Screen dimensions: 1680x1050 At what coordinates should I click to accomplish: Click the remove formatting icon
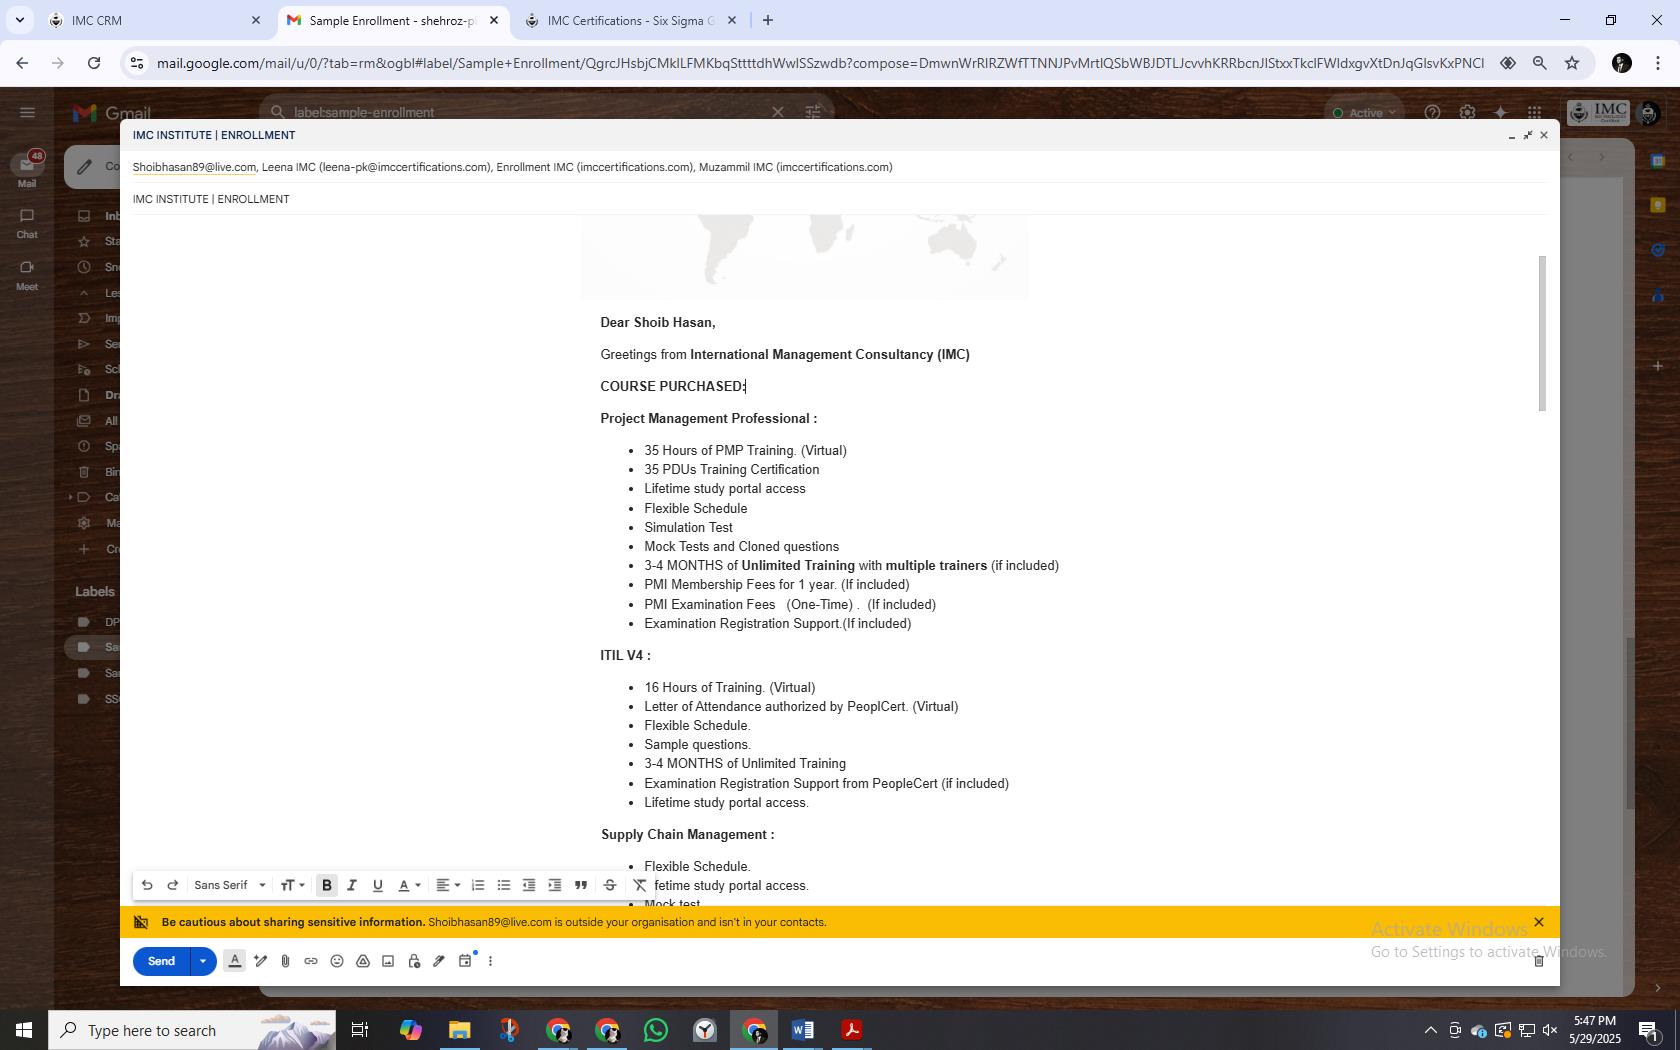(x=640, y=885)
